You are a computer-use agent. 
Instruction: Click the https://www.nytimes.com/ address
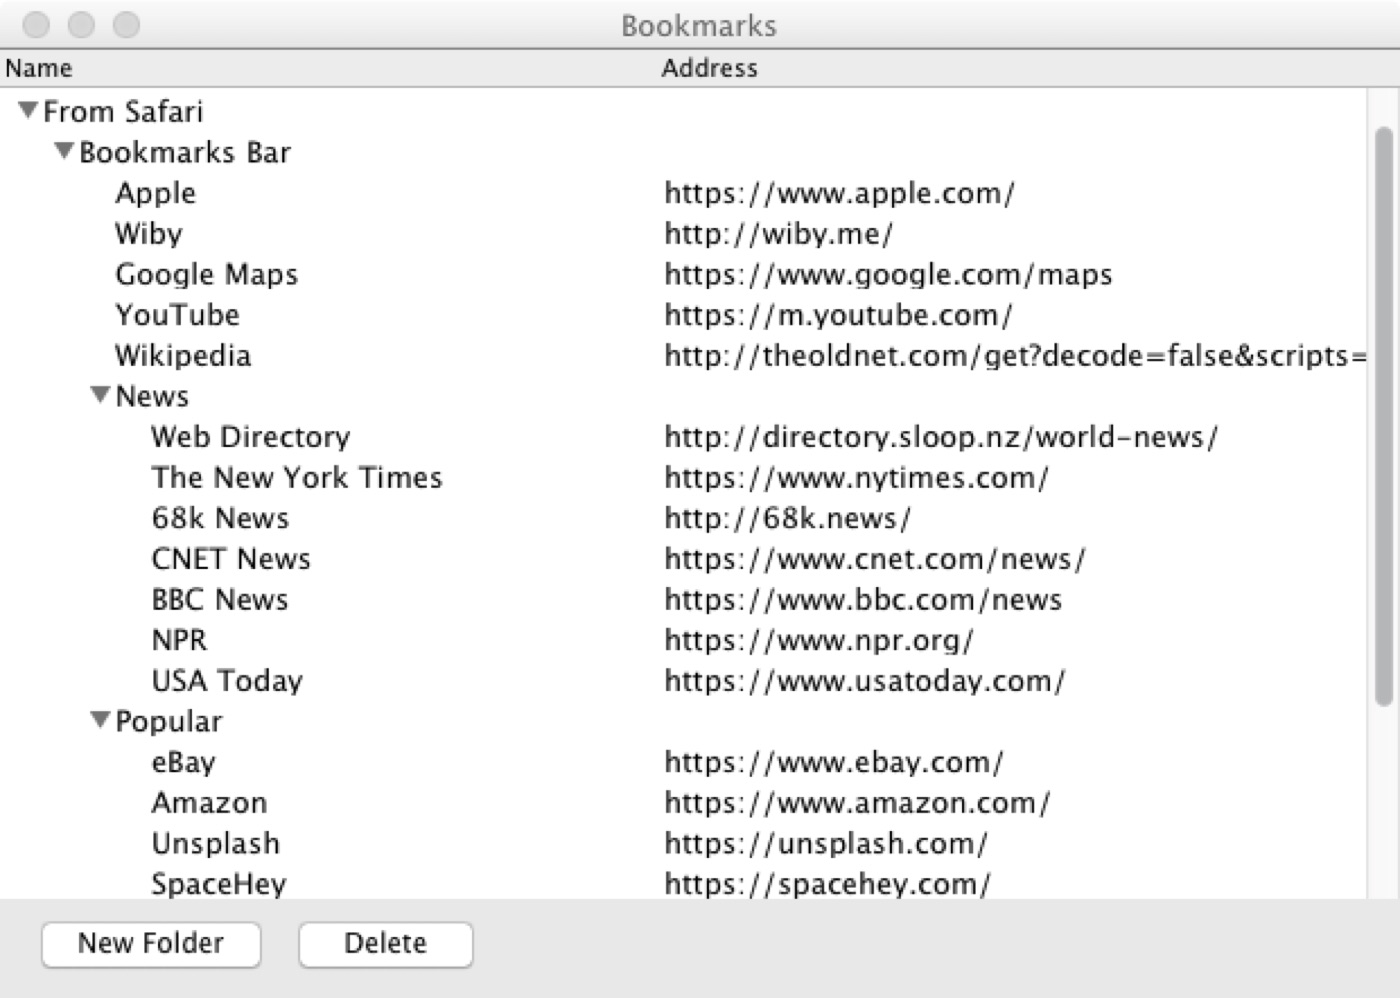pos(856,478)
